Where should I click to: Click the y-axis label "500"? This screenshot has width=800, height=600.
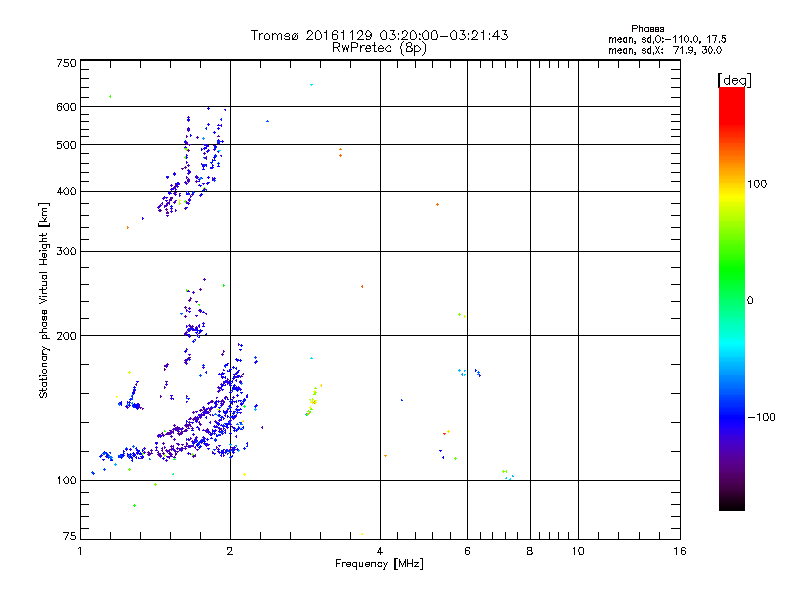(66, 145)
